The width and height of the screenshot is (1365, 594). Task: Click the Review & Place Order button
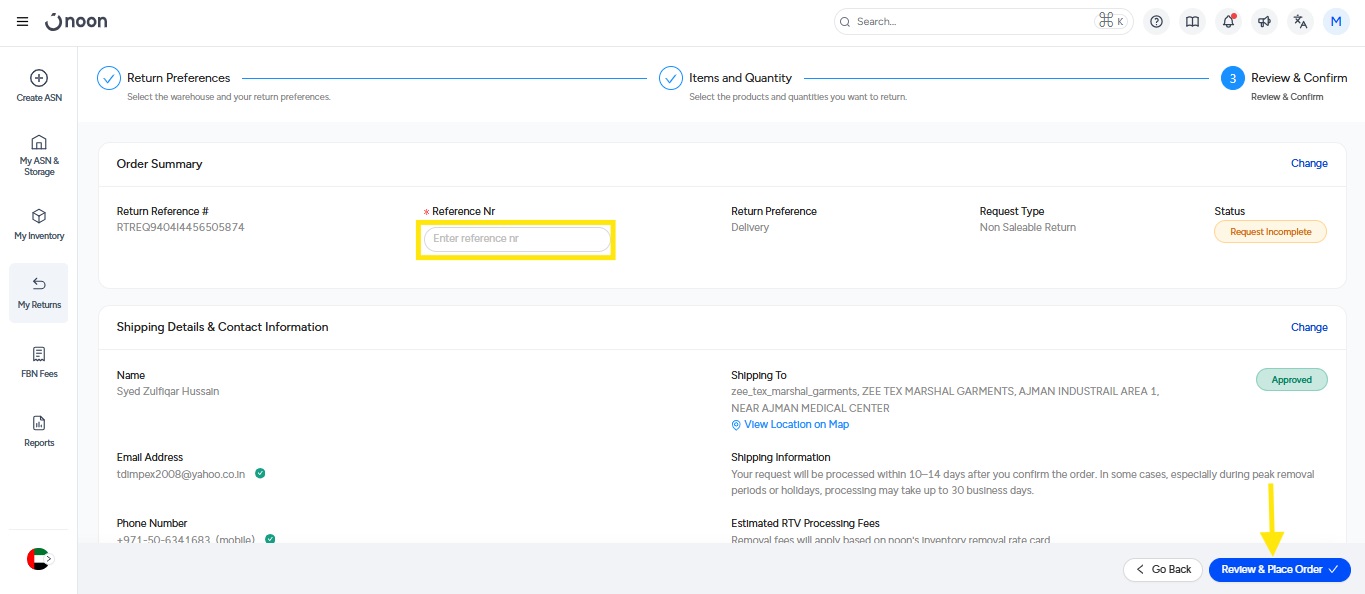click(x=1279, y=569)
